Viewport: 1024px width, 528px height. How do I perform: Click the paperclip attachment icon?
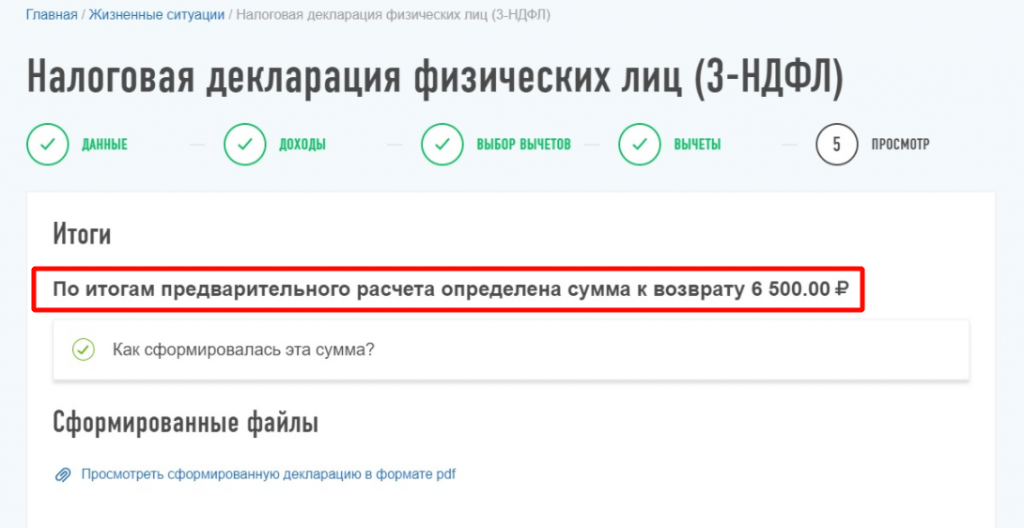click(x=63, y=475)
